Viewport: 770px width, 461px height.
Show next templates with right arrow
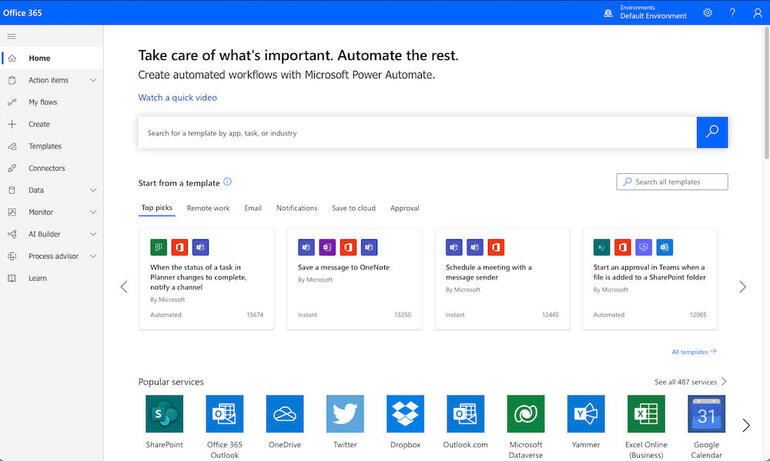click(x=742, y=287)
